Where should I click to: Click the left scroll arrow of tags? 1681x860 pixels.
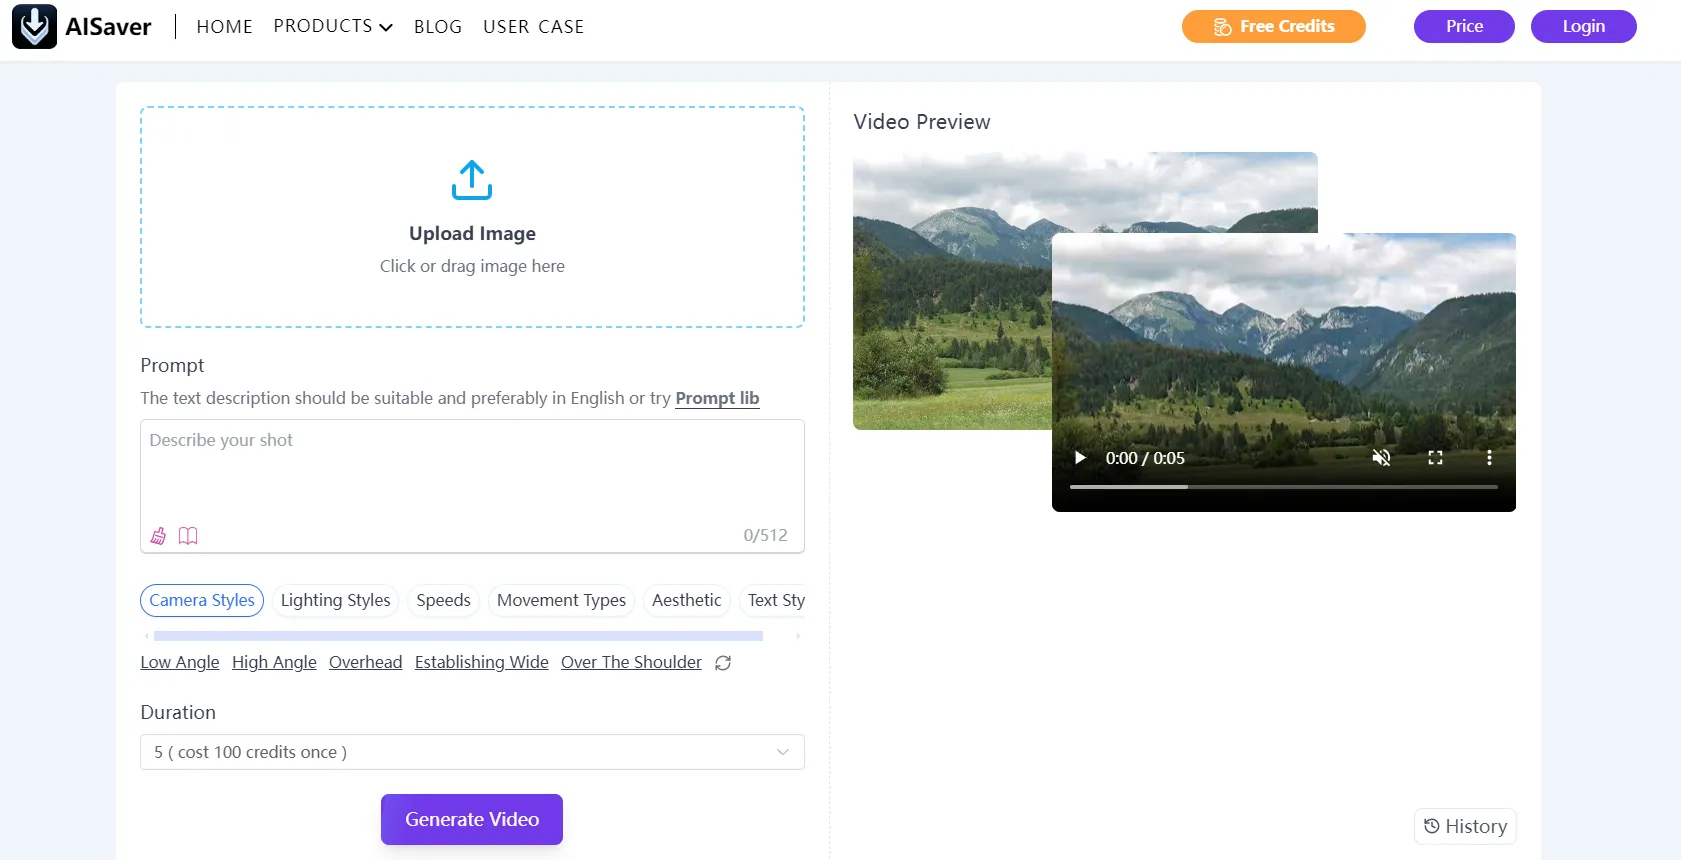point(147,636)
